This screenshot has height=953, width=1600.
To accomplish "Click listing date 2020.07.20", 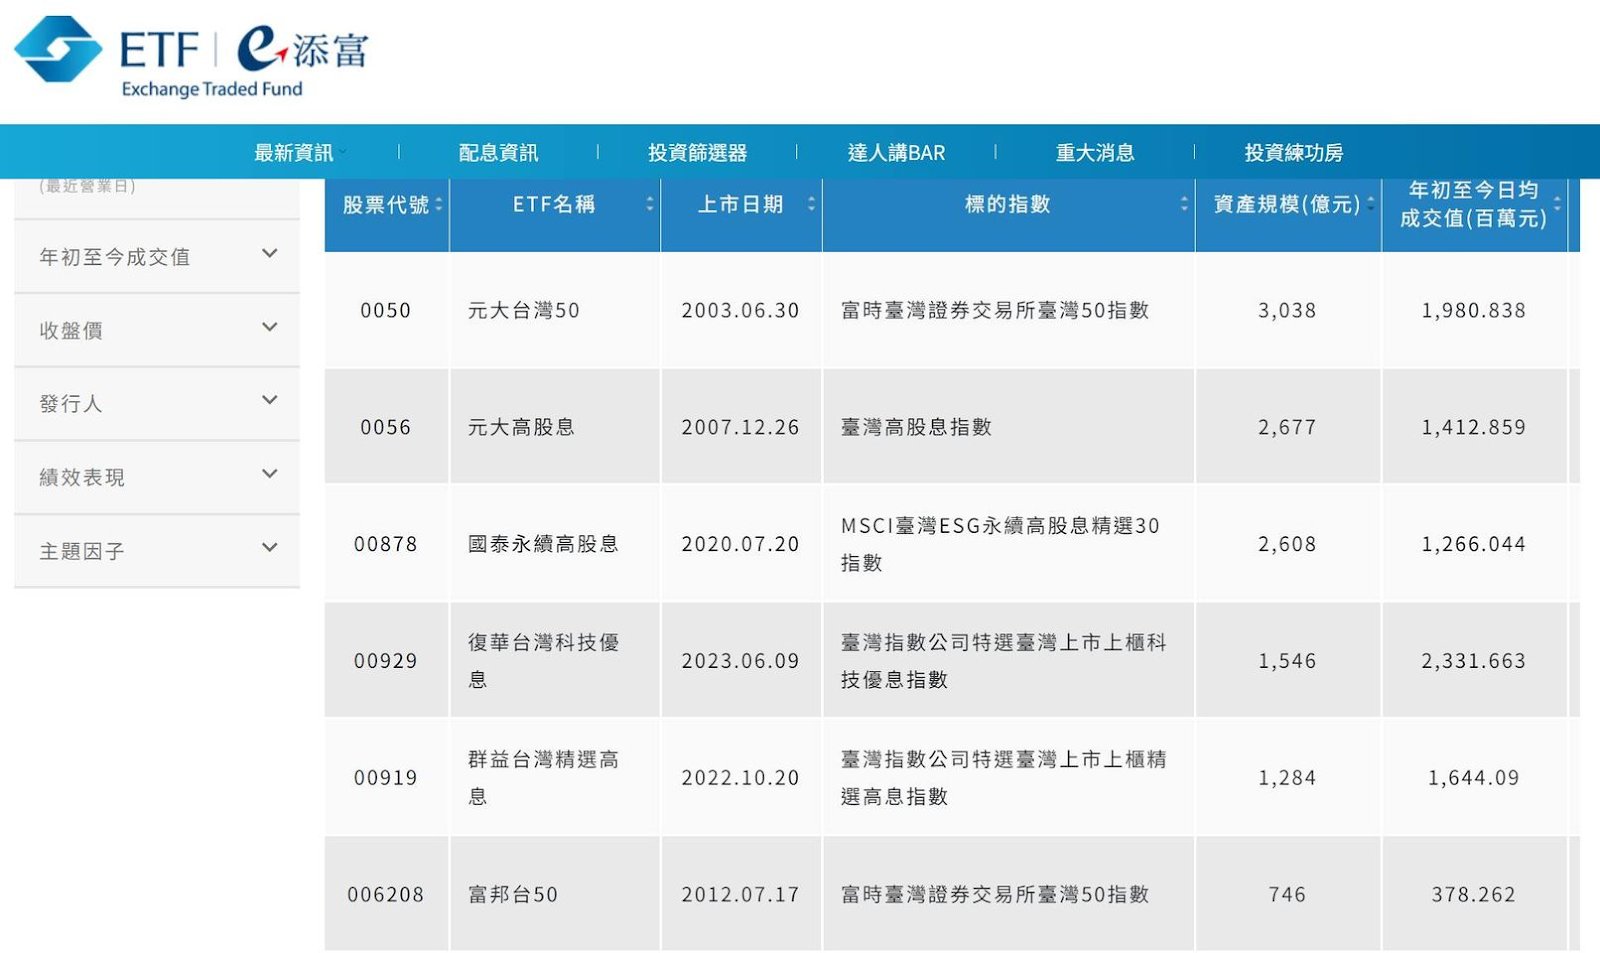I will click(x=740, y=544).
